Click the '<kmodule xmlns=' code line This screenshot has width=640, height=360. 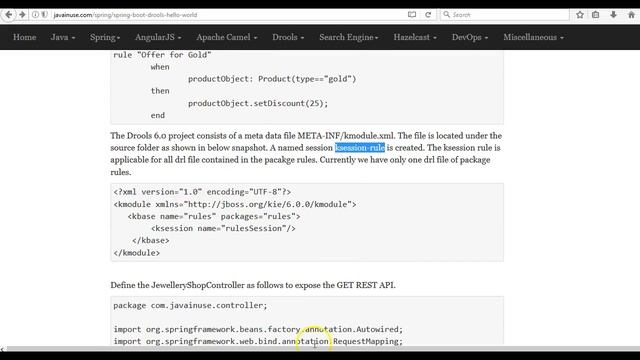point(235,204)
